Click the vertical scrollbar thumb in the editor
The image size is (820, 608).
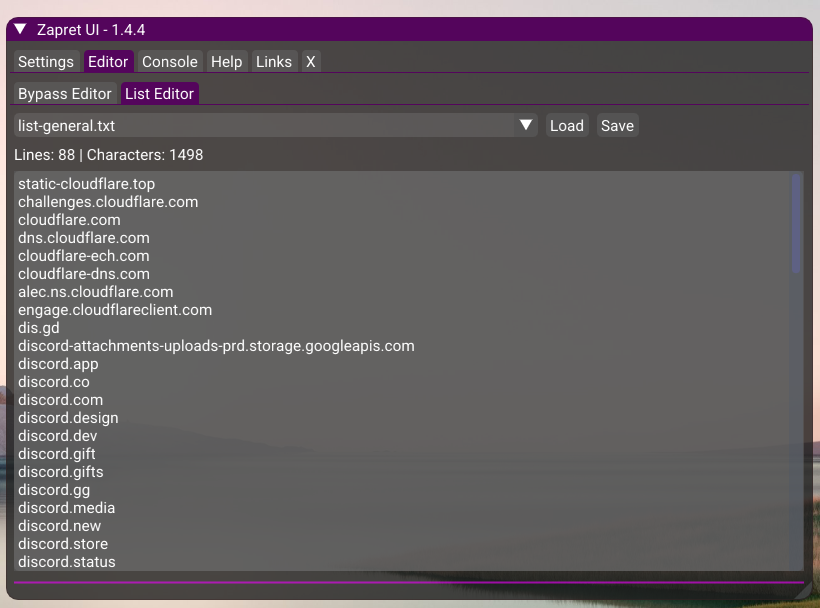coord(796,223)
